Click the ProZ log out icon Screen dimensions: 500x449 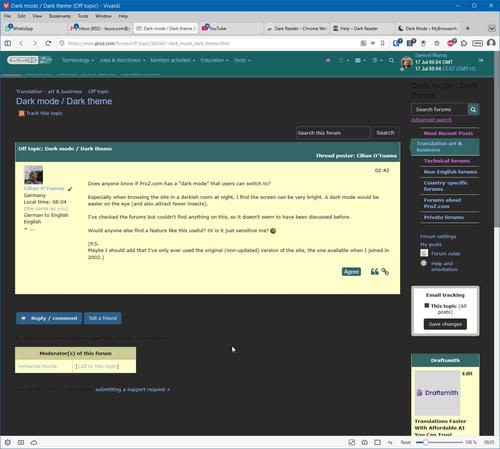click(481, 60)
